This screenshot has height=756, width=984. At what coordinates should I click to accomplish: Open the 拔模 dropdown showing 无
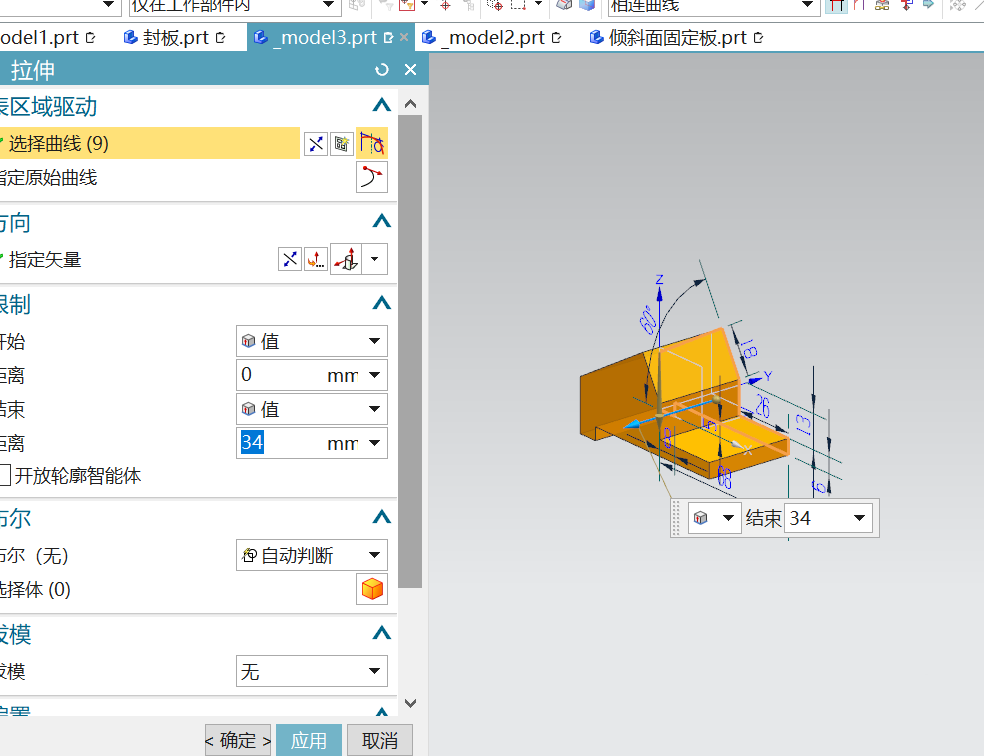pyautogui.click(x=311, y=671)
